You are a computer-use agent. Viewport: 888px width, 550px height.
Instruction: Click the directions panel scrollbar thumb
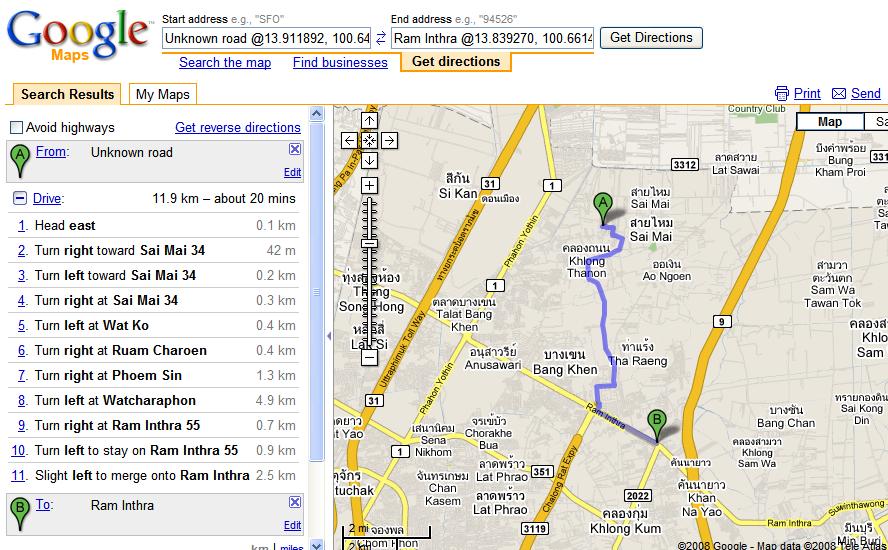point(317,292)
